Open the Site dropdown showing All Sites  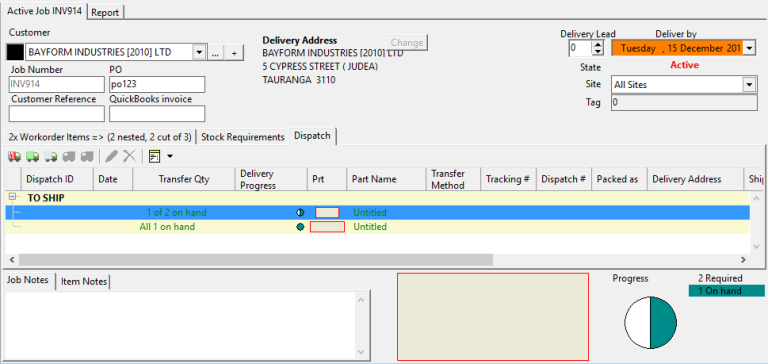749,85
